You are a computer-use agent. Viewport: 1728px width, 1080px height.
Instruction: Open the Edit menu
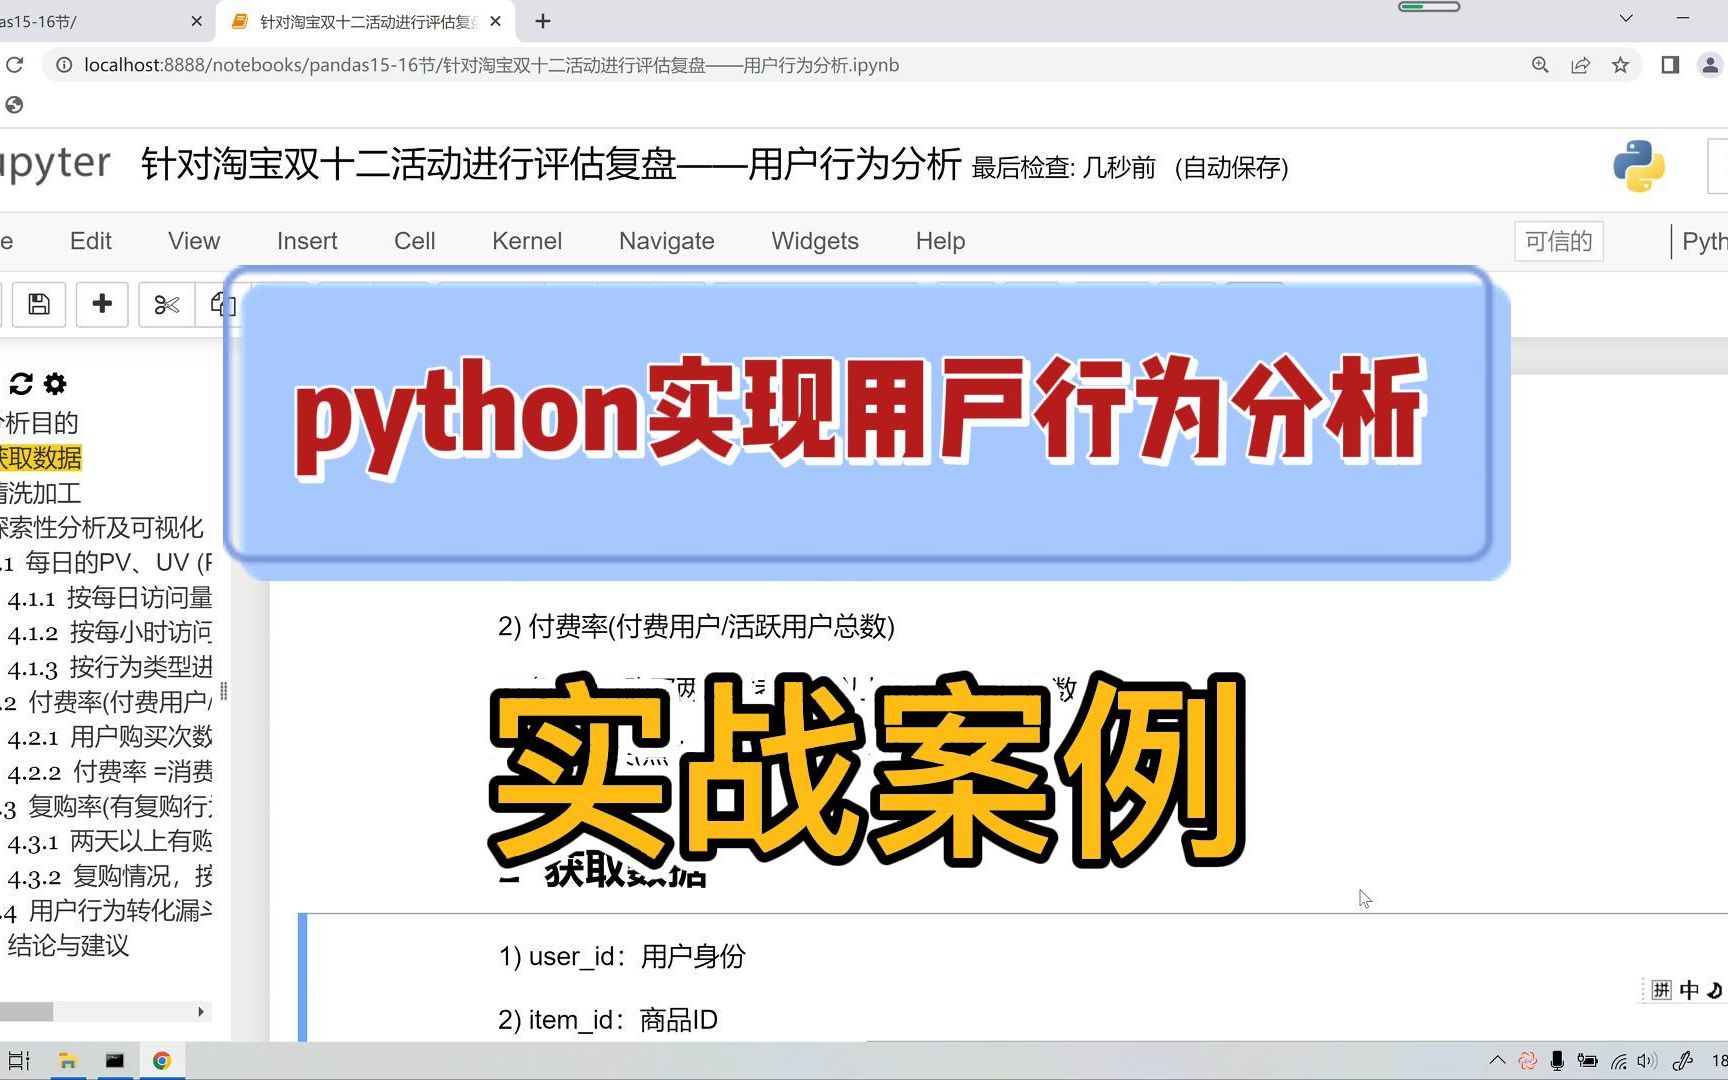91,241
